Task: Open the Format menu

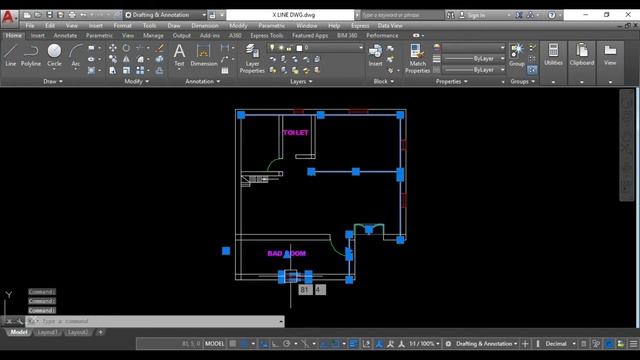Action: pos(122,26)
